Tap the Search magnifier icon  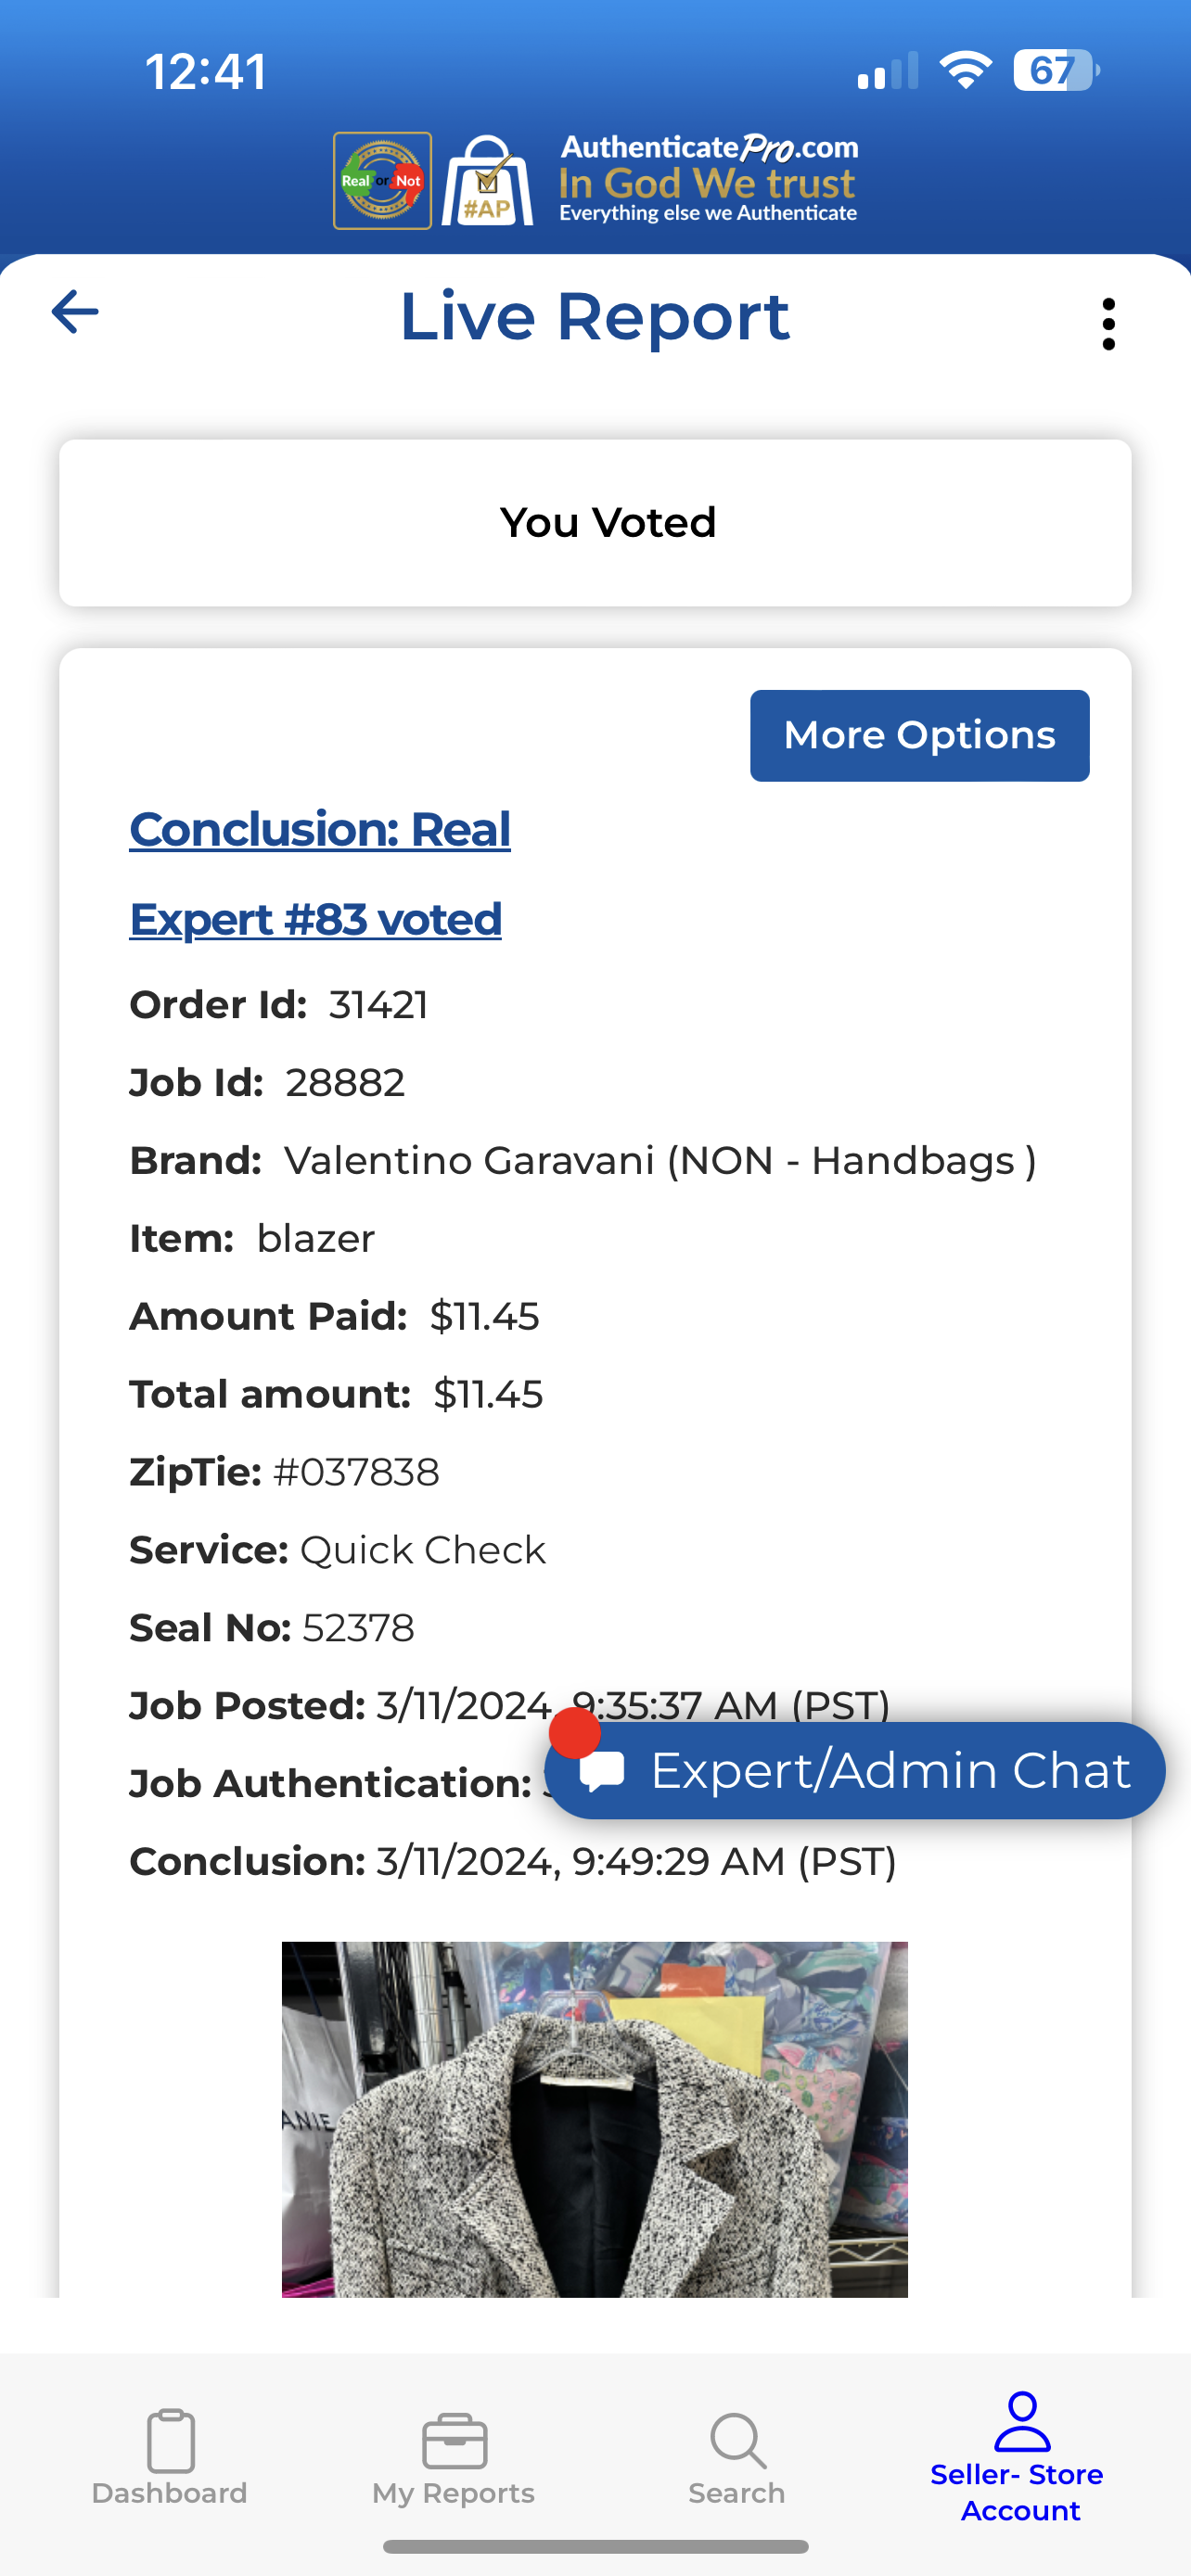[x=738, y=2440]
